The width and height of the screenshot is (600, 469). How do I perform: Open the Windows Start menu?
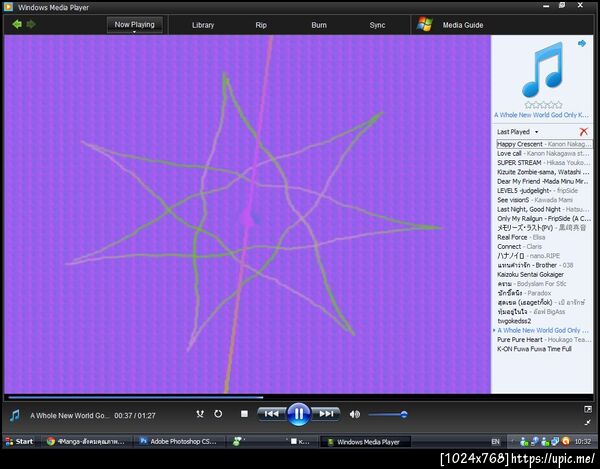coord(19,441)
